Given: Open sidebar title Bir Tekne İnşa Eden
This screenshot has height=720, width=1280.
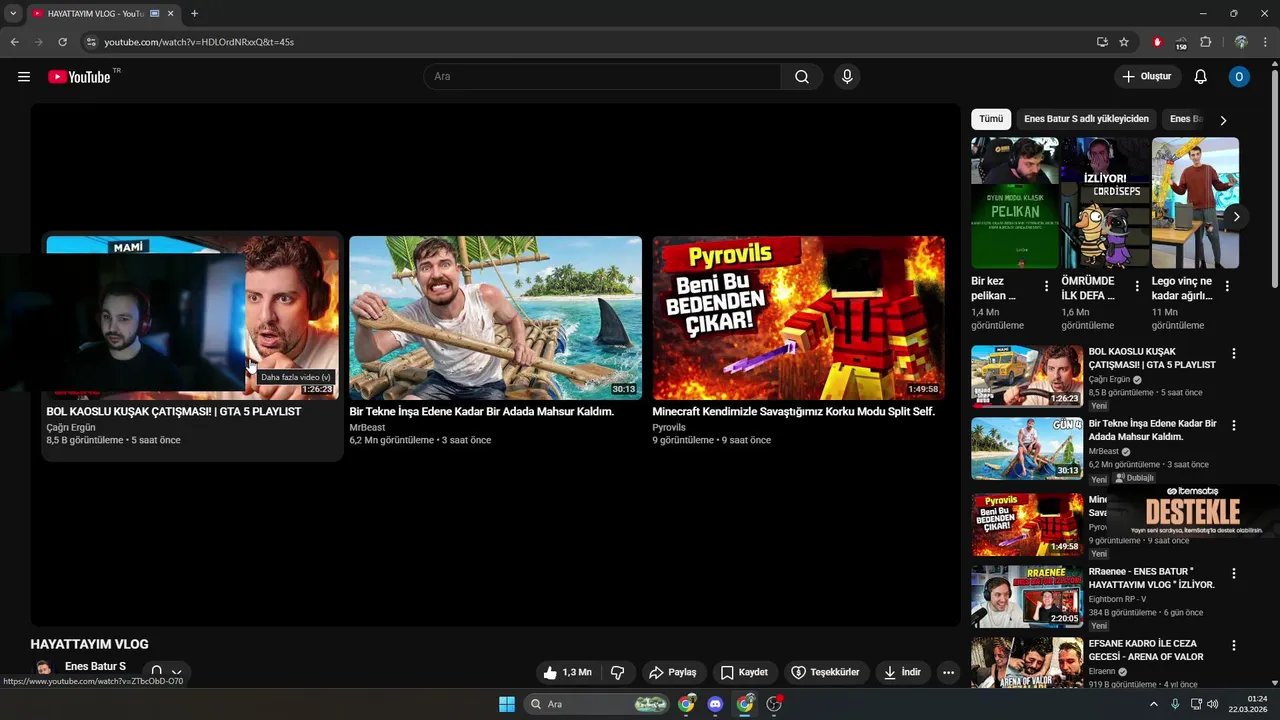Looking at the screenshot, I should coord(1153,430).
